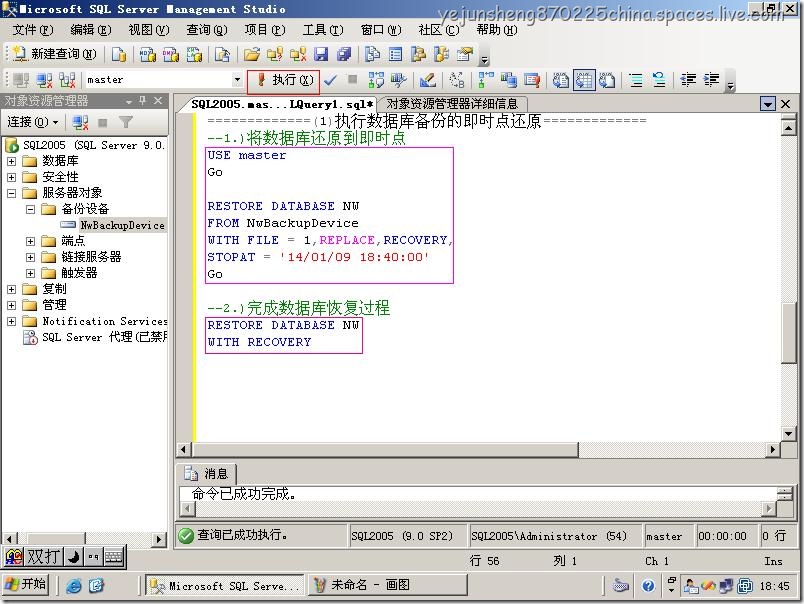This screenshot has width=804, height=604.
Task: Click the 开始 Start button
Action: point(26,585)
